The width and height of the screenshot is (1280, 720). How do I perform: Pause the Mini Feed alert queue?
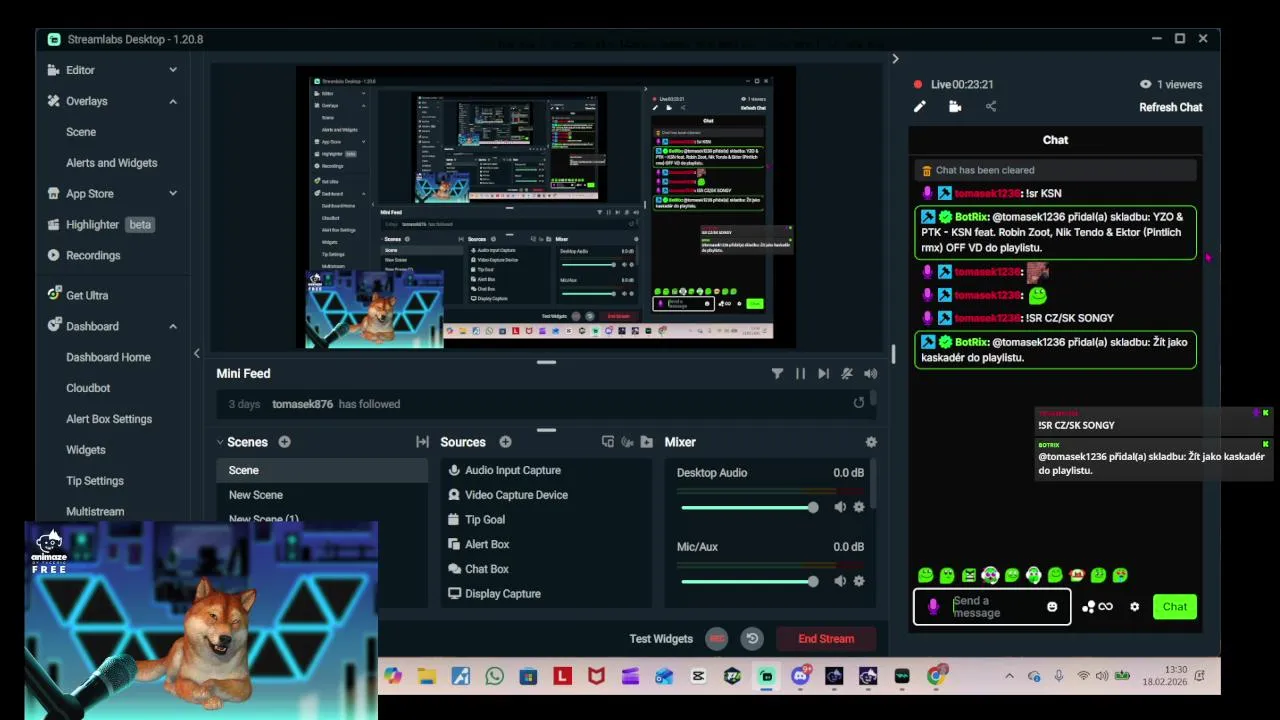point(800,373)
